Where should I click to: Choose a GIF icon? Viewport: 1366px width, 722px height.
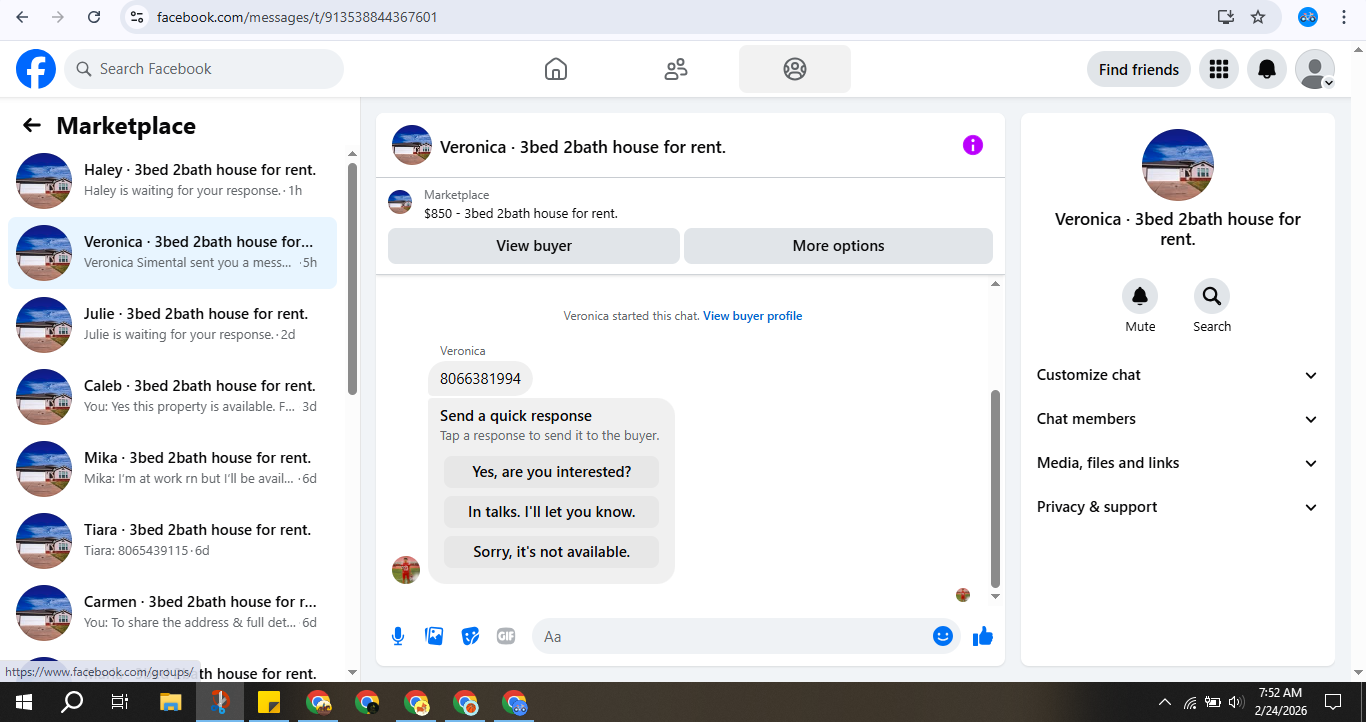506,636
